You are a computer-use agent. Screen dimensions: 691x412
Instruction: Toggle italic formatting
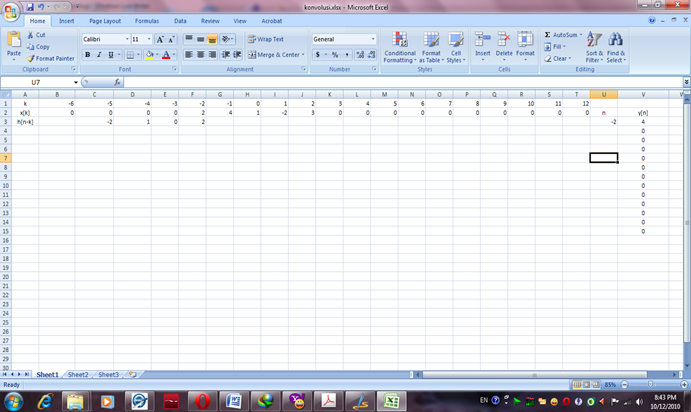[x=99, y=55]
